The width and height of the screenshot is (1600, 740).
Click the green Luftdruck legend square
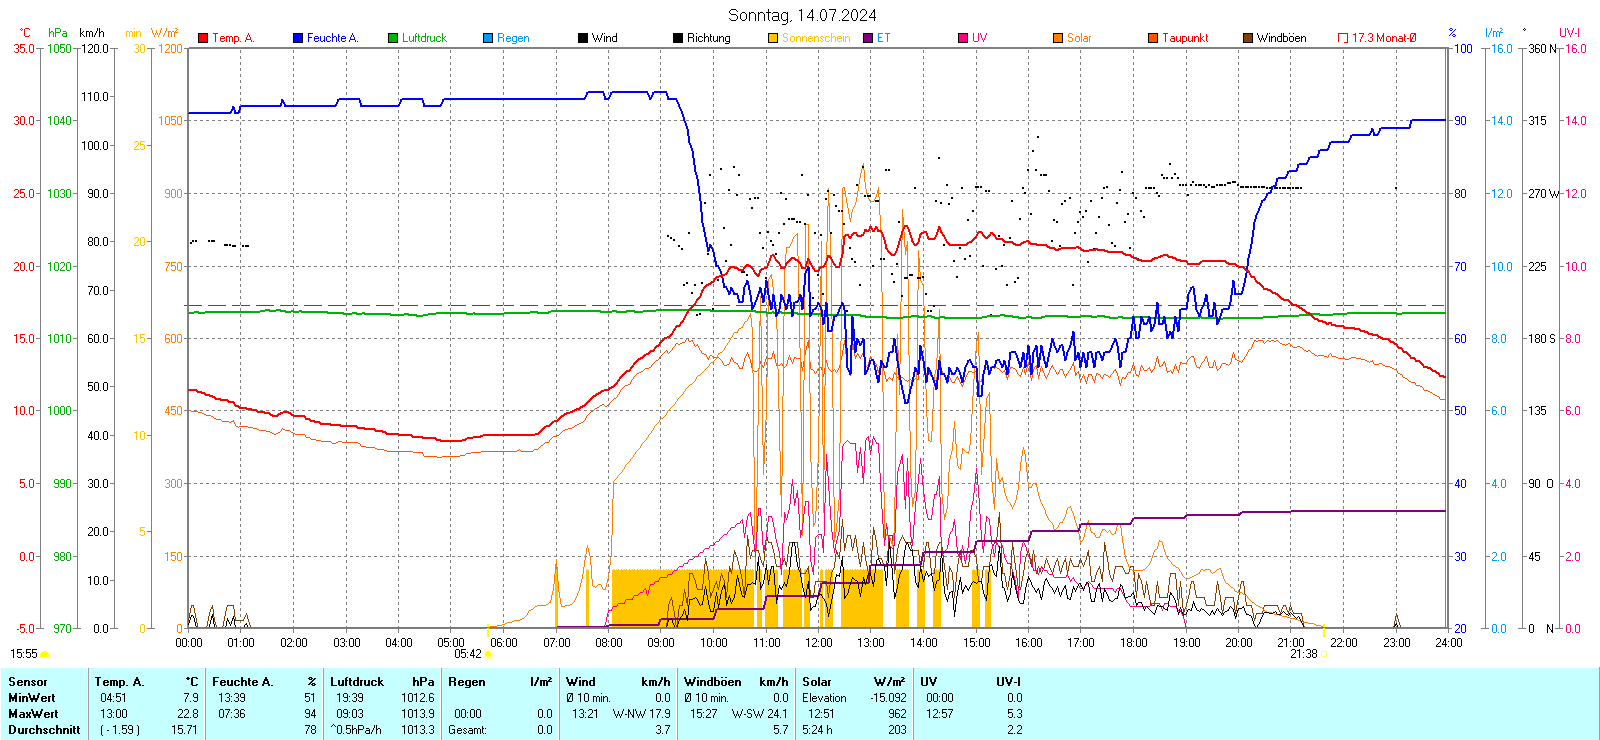click(x=393, y=38)
